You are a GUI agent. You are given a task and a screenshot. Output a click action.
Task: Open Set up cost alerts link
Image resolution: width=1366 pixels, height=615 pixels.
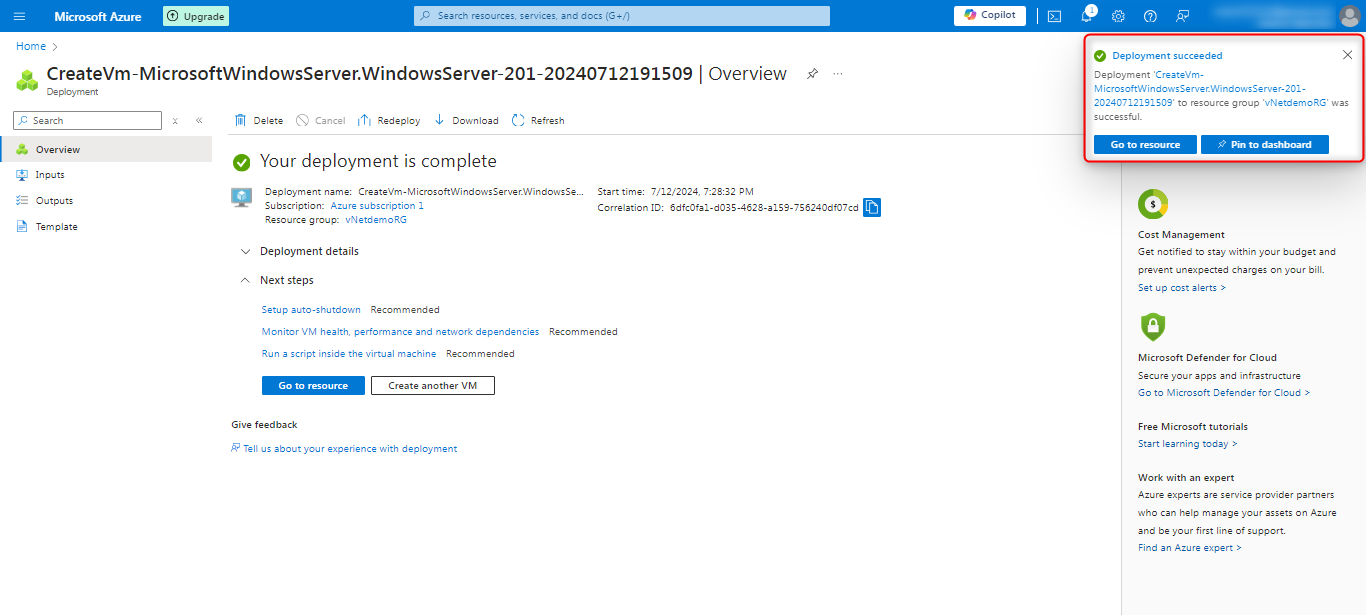[1181, 288]
